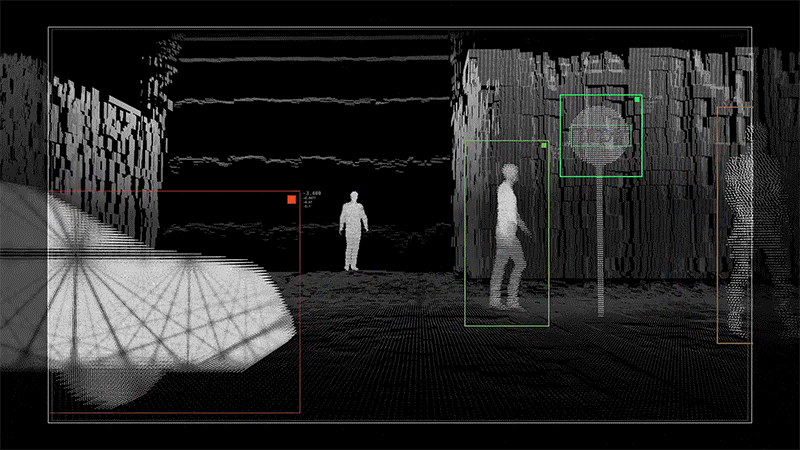Click the green corner marker on the walking pedestrian box
The image size is (800, 450).
(x=544, y=146)
